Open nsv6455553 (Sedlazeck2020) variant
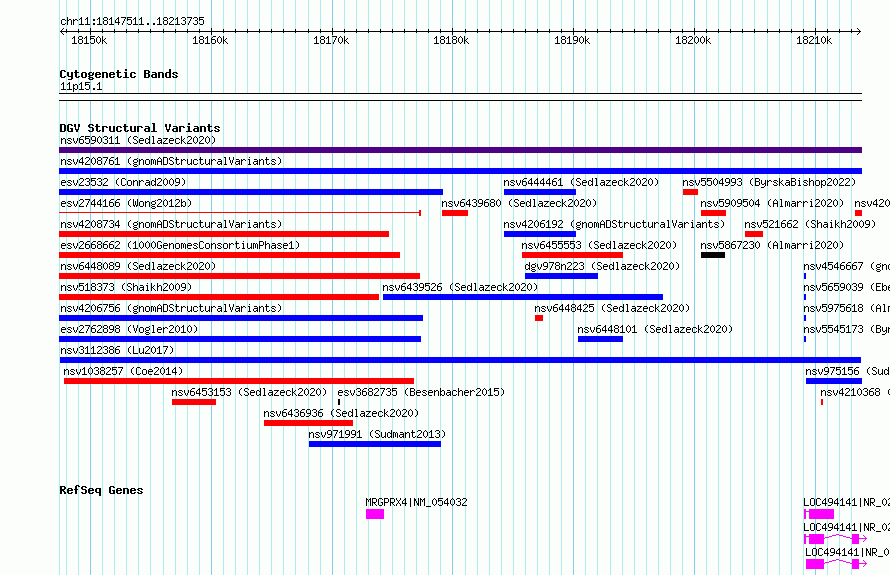This screenshot has height=575, width=890. [599, 245]
